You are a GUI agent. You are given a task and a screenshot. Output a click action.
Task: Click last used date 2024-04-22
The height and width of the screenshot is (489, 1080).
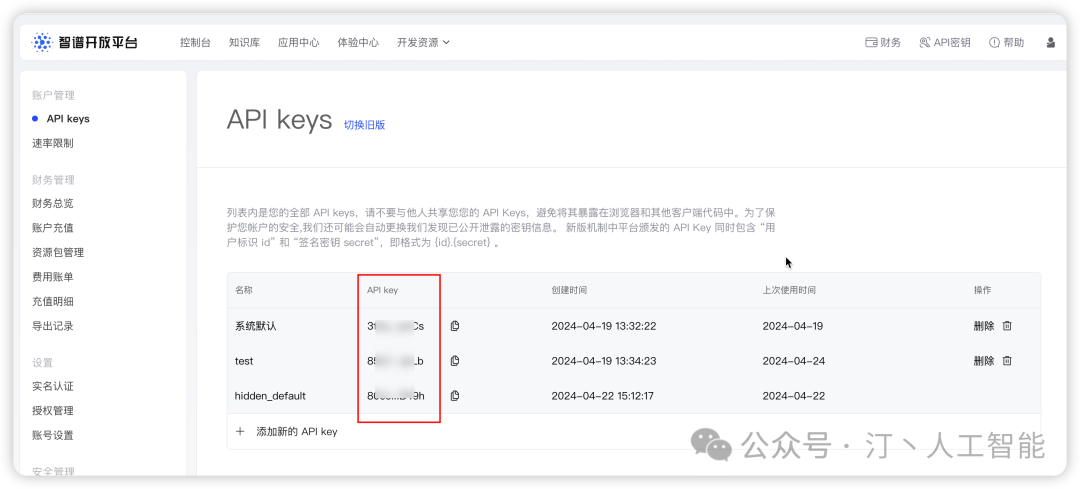793,396
